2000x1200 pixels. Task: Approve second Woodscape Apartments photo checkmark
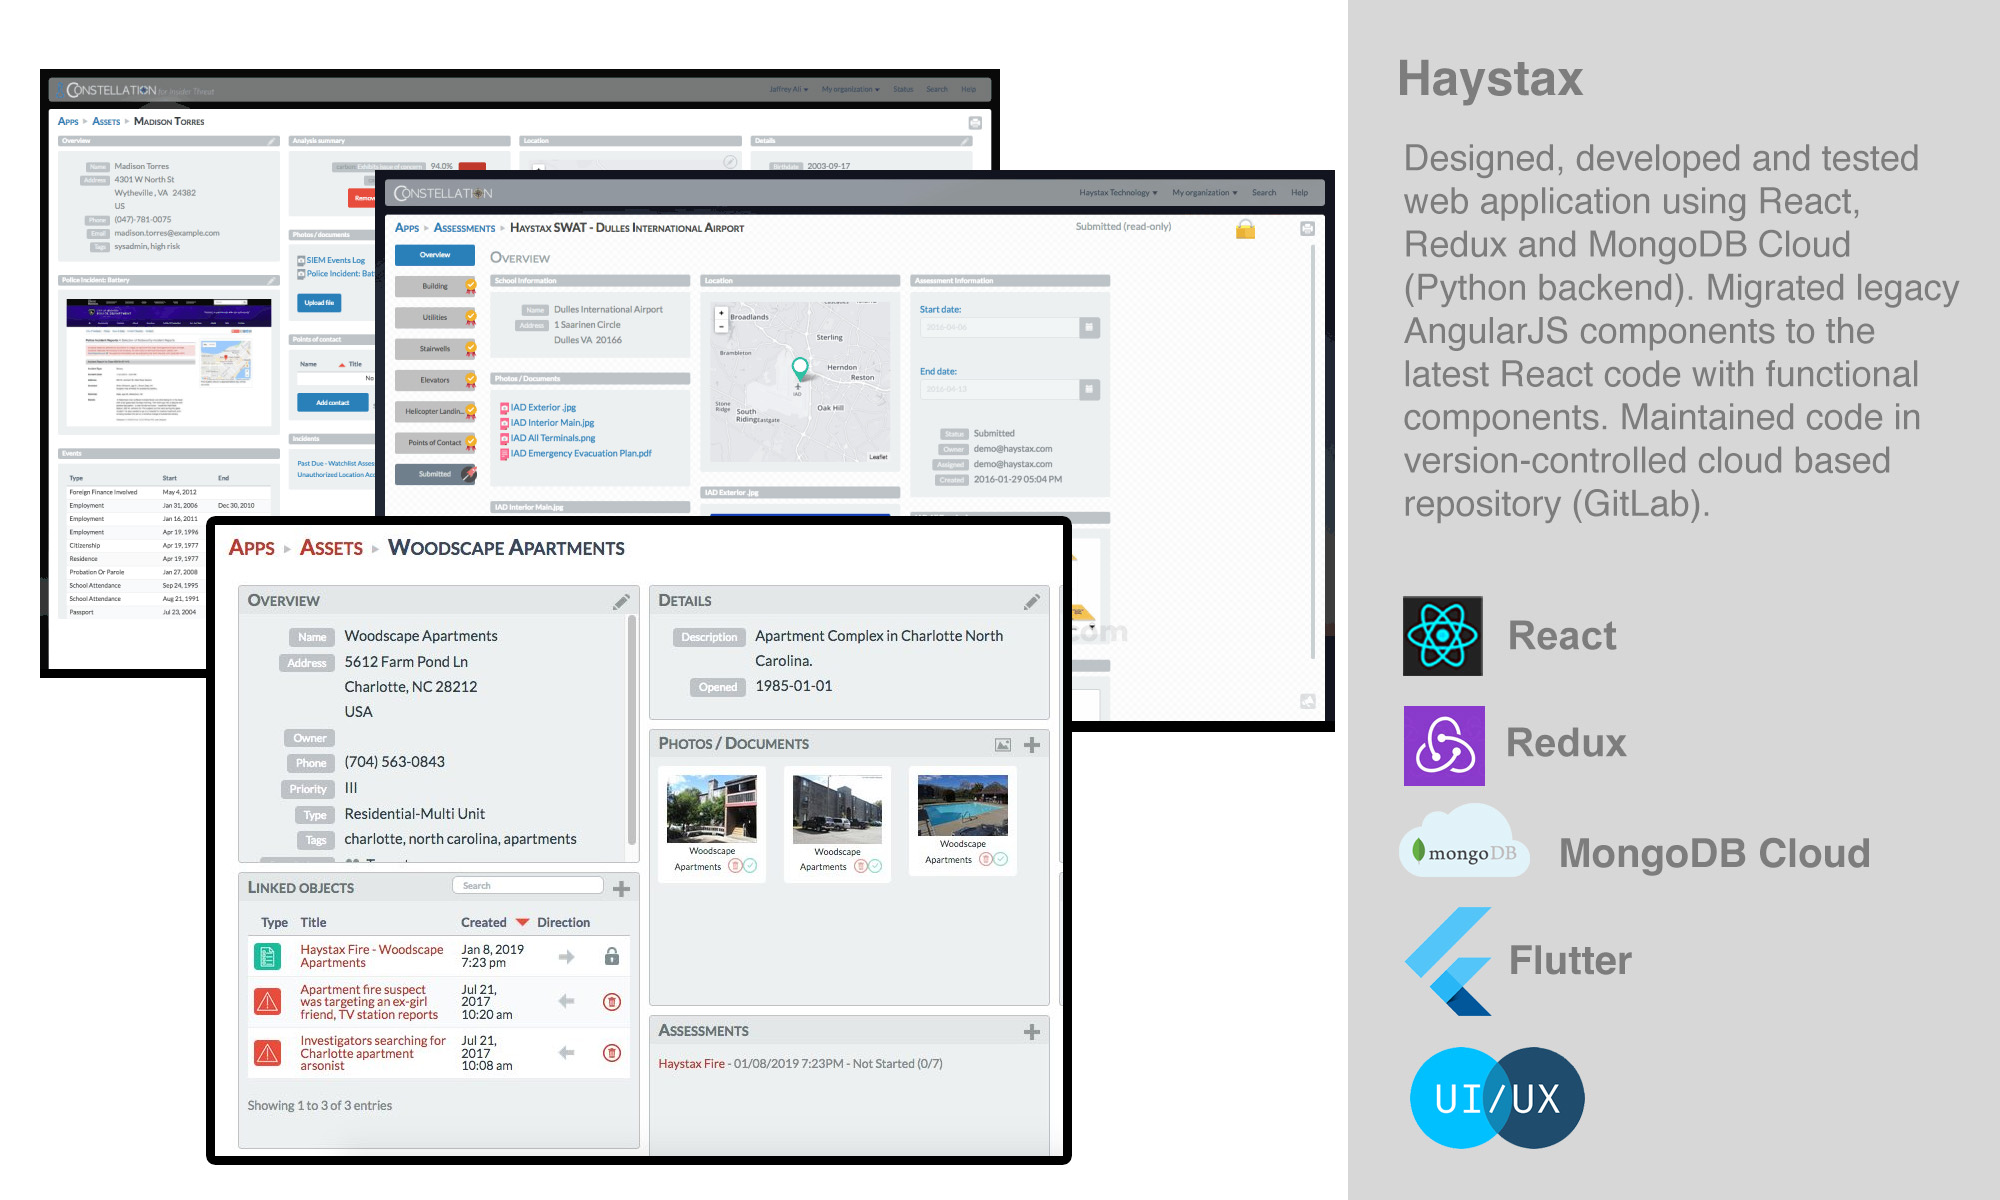[875, 866]
